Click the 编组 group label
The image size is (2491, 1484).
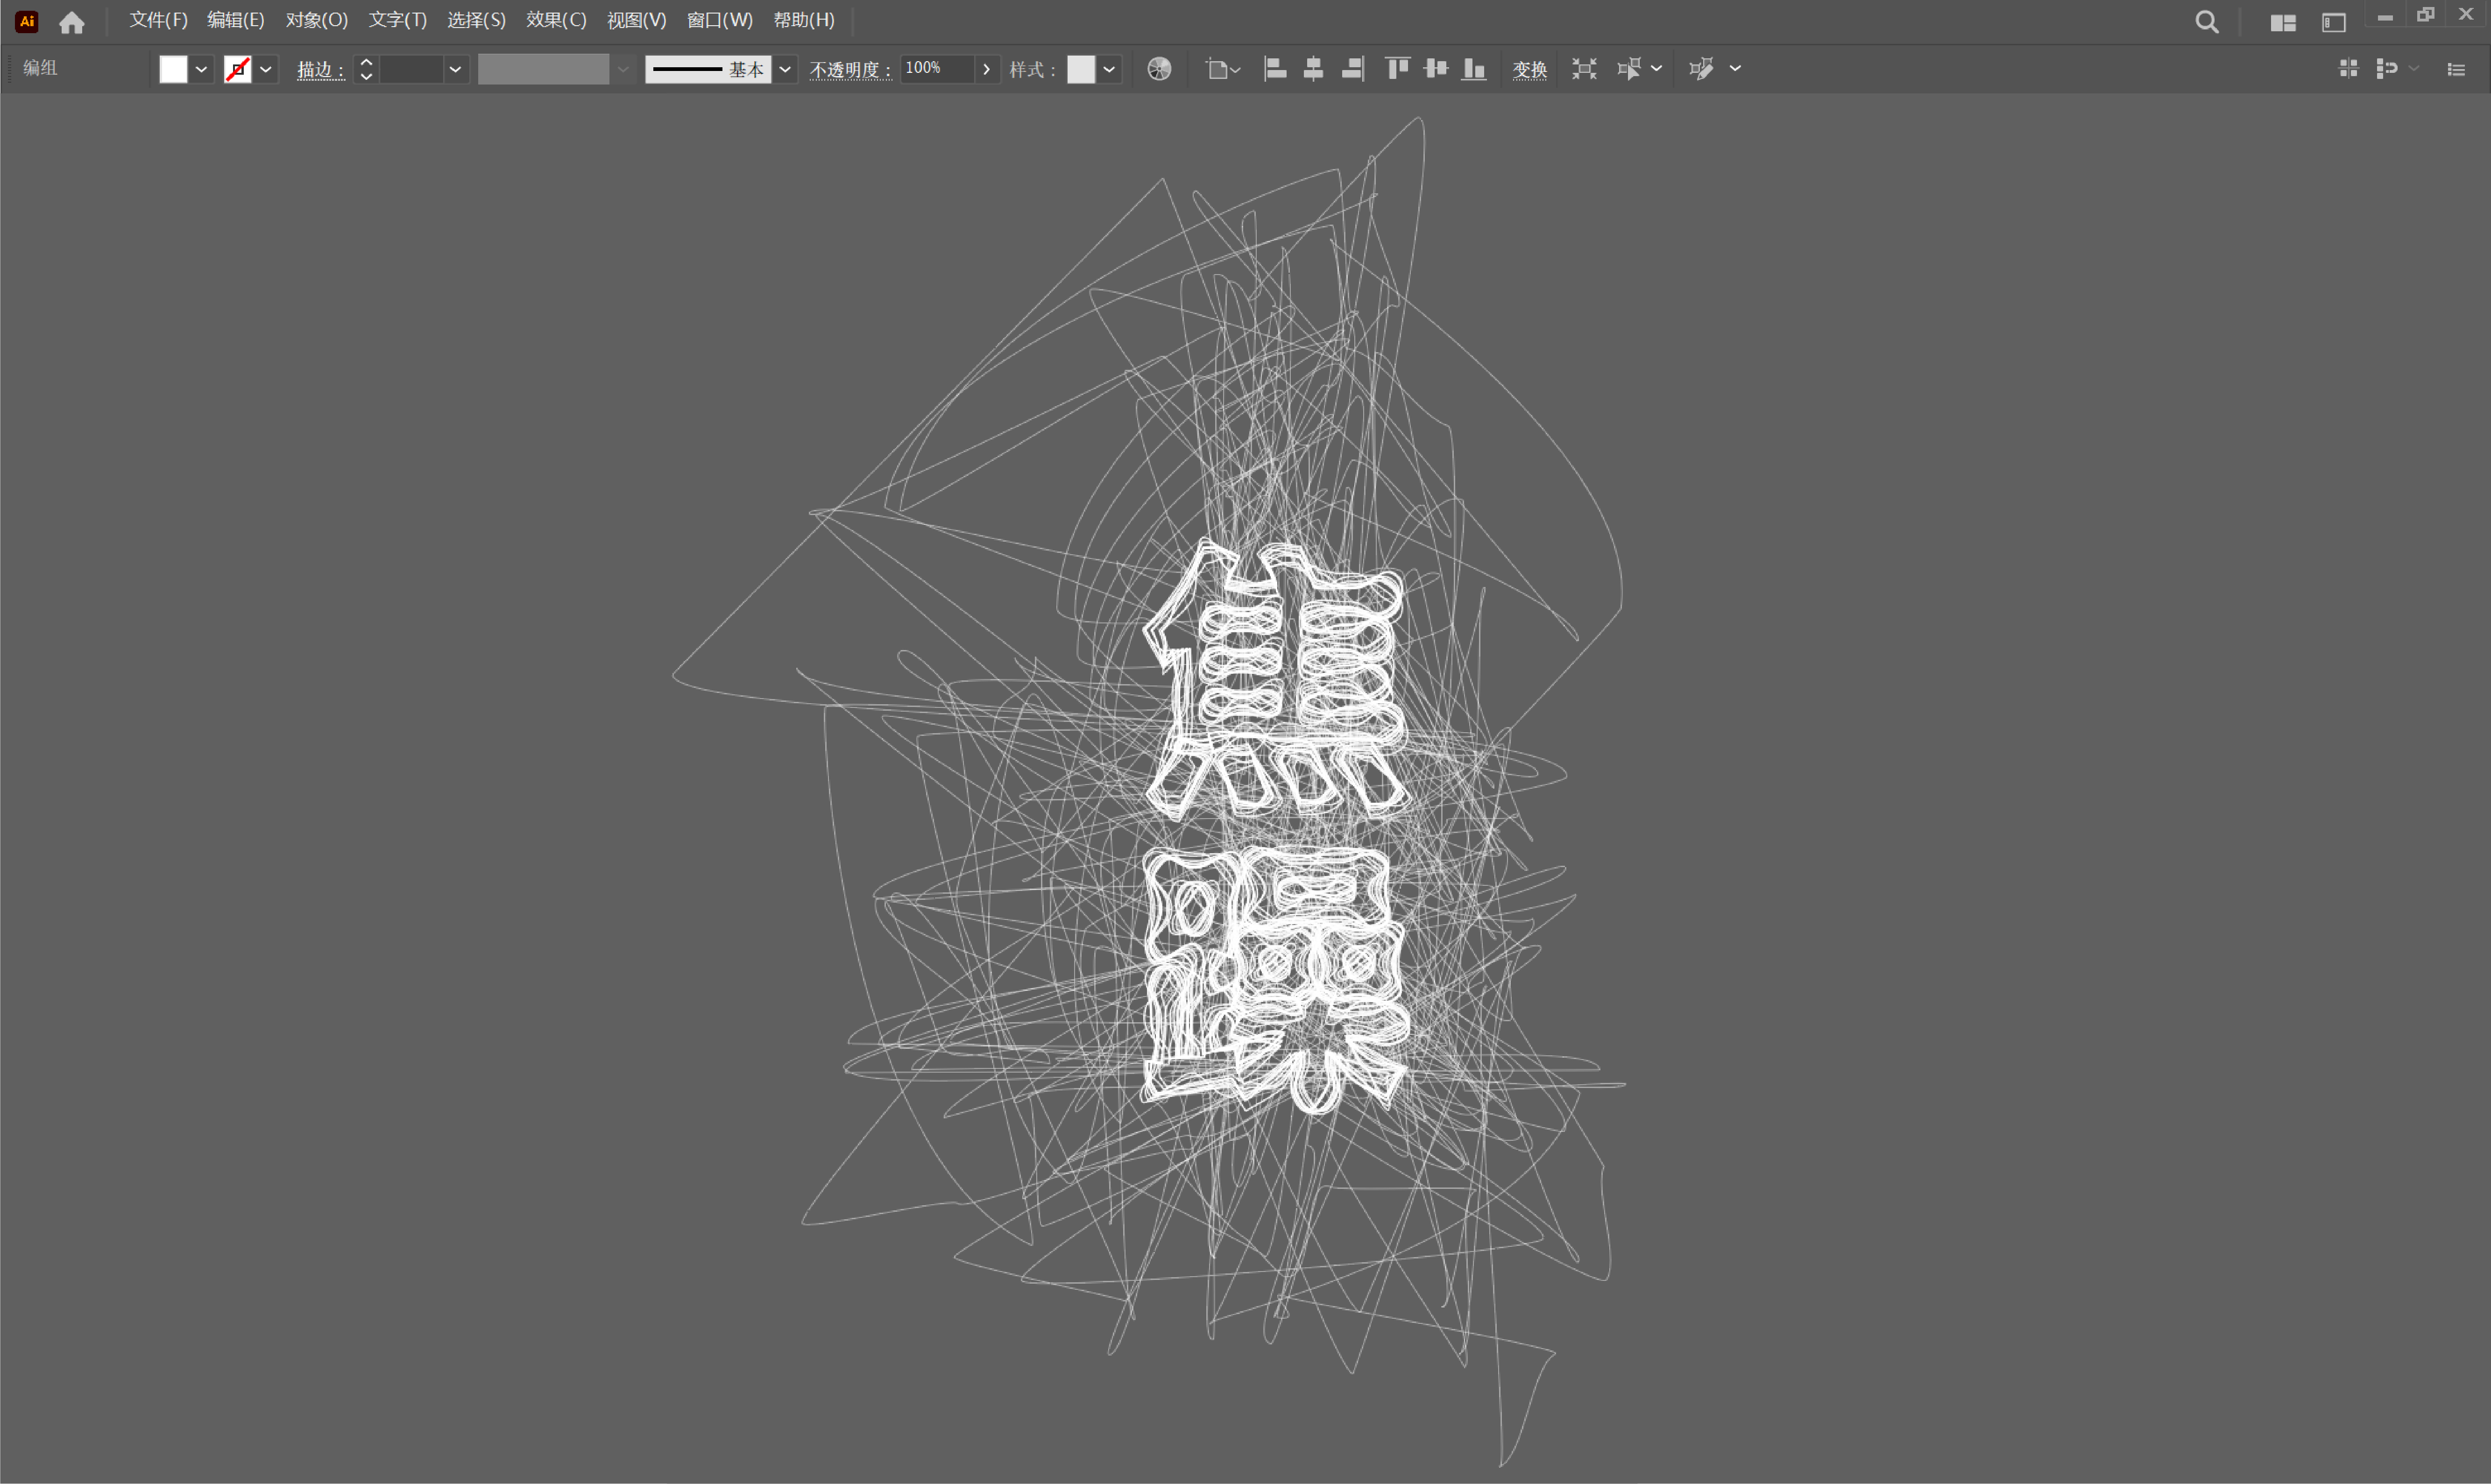[40, 68]
